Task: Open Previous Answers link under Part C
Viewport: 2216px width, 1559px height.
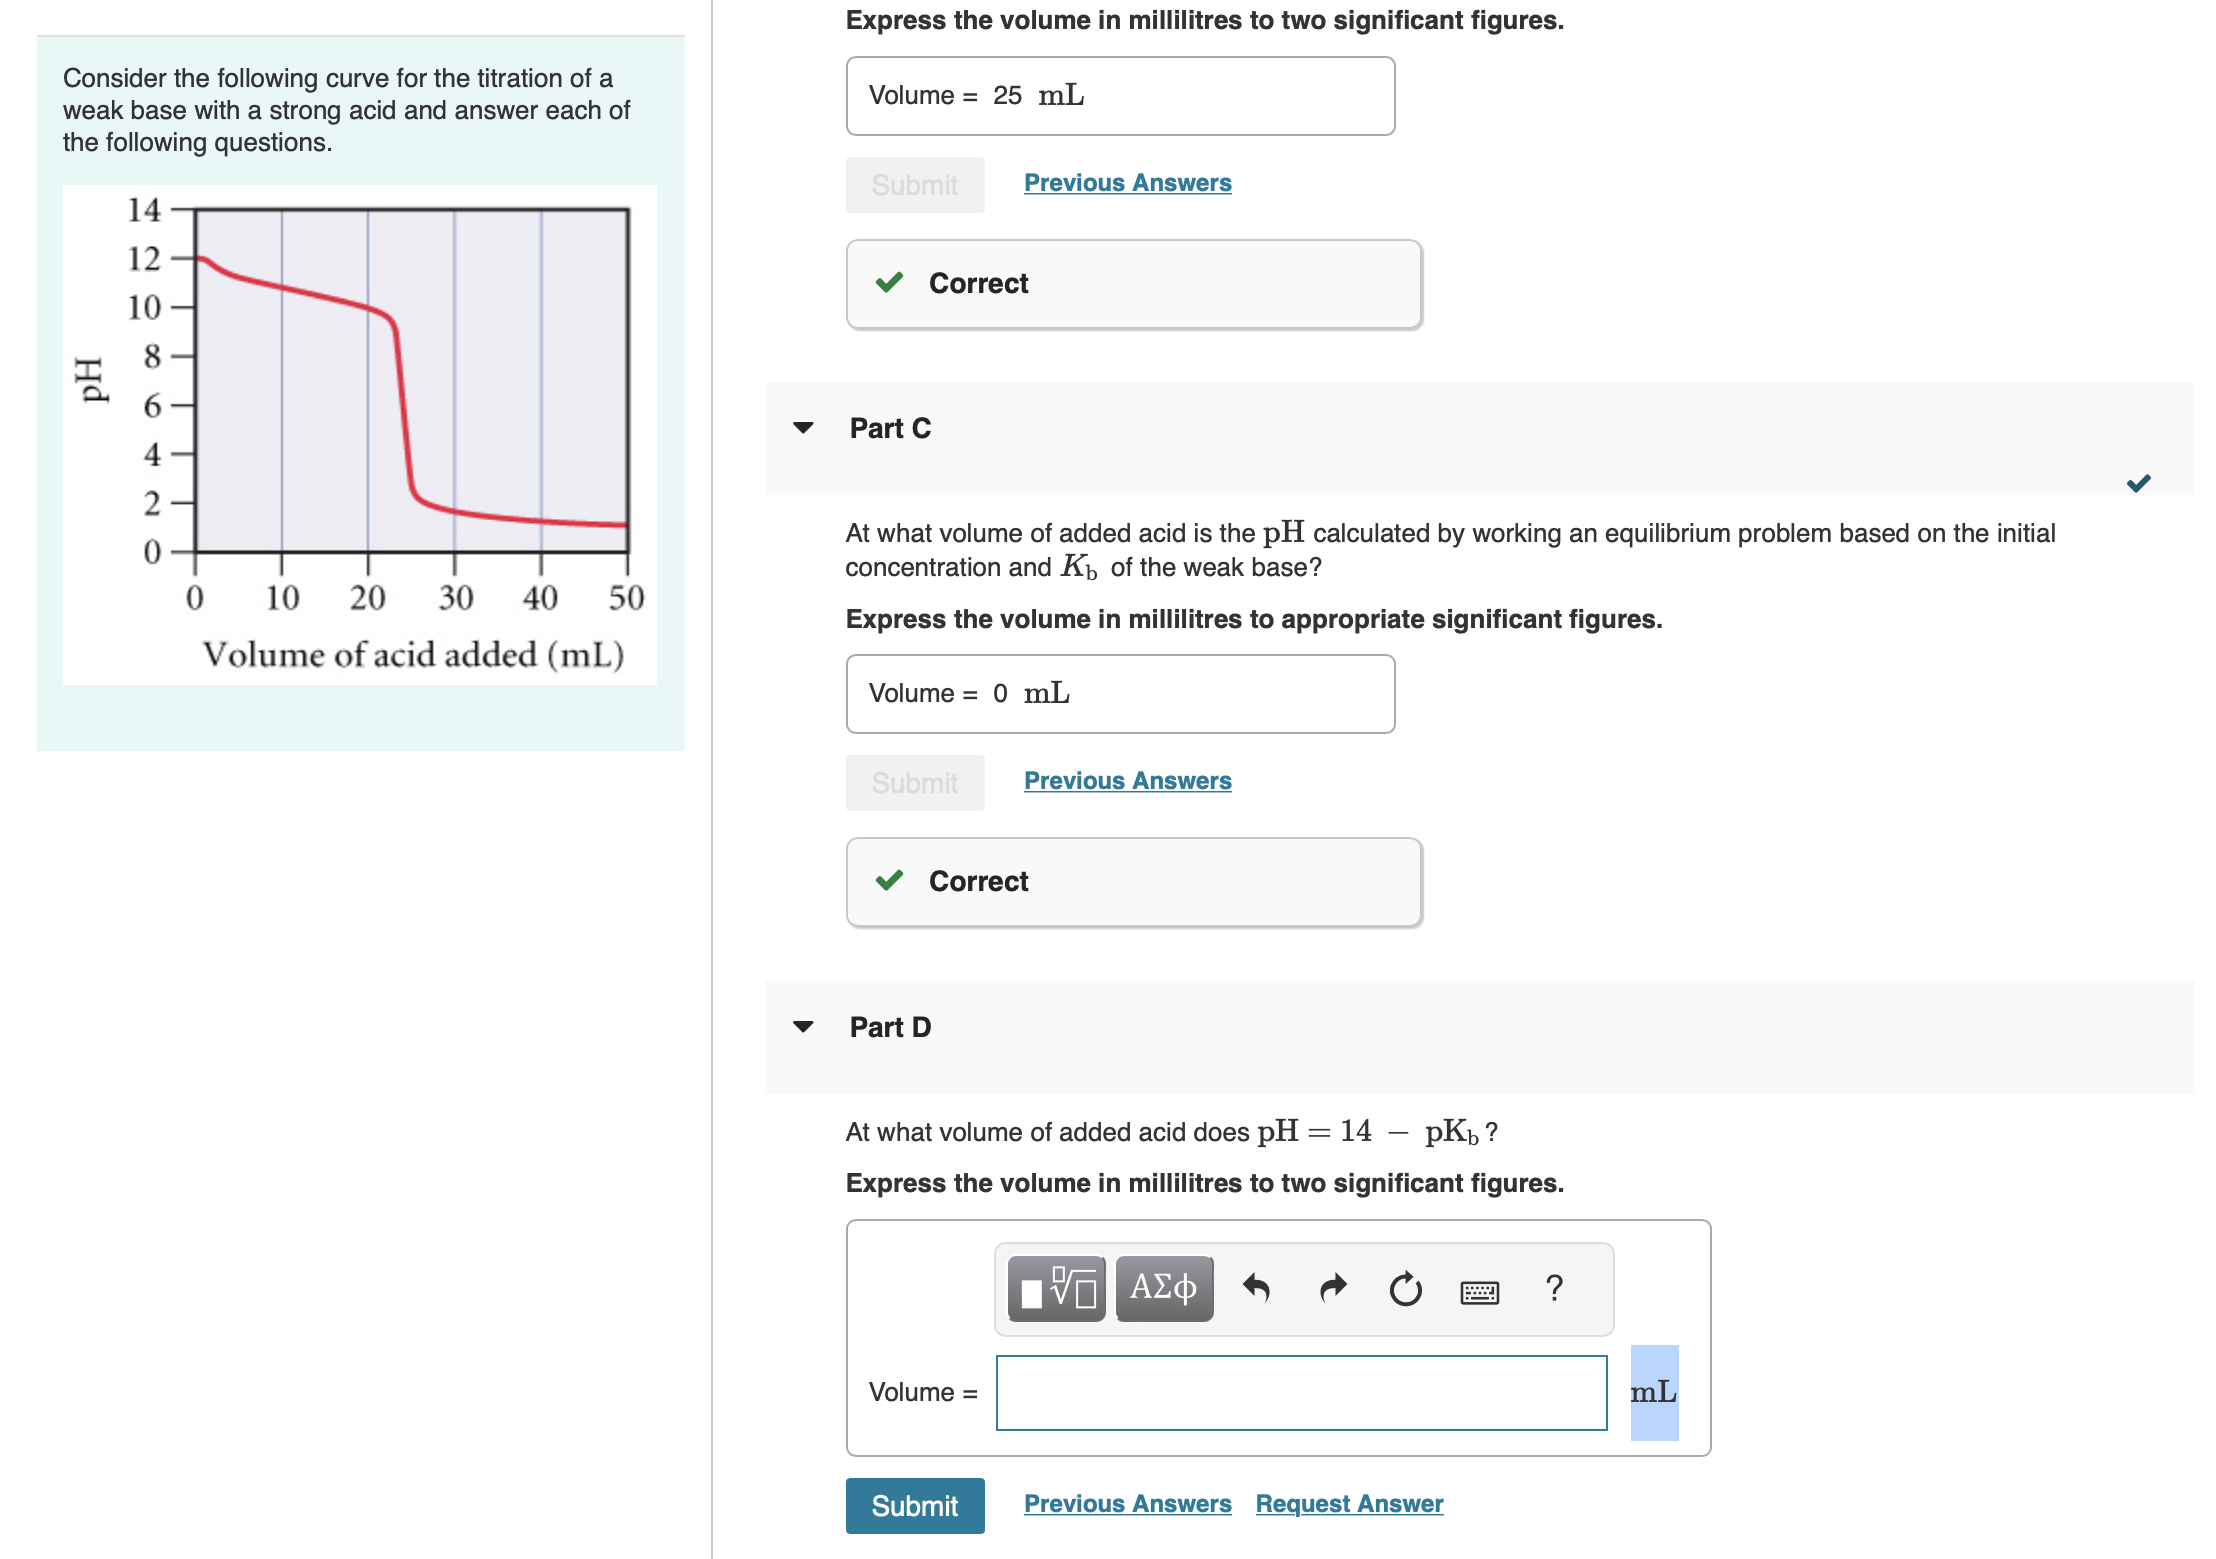Action: [x=1127, y=781]
